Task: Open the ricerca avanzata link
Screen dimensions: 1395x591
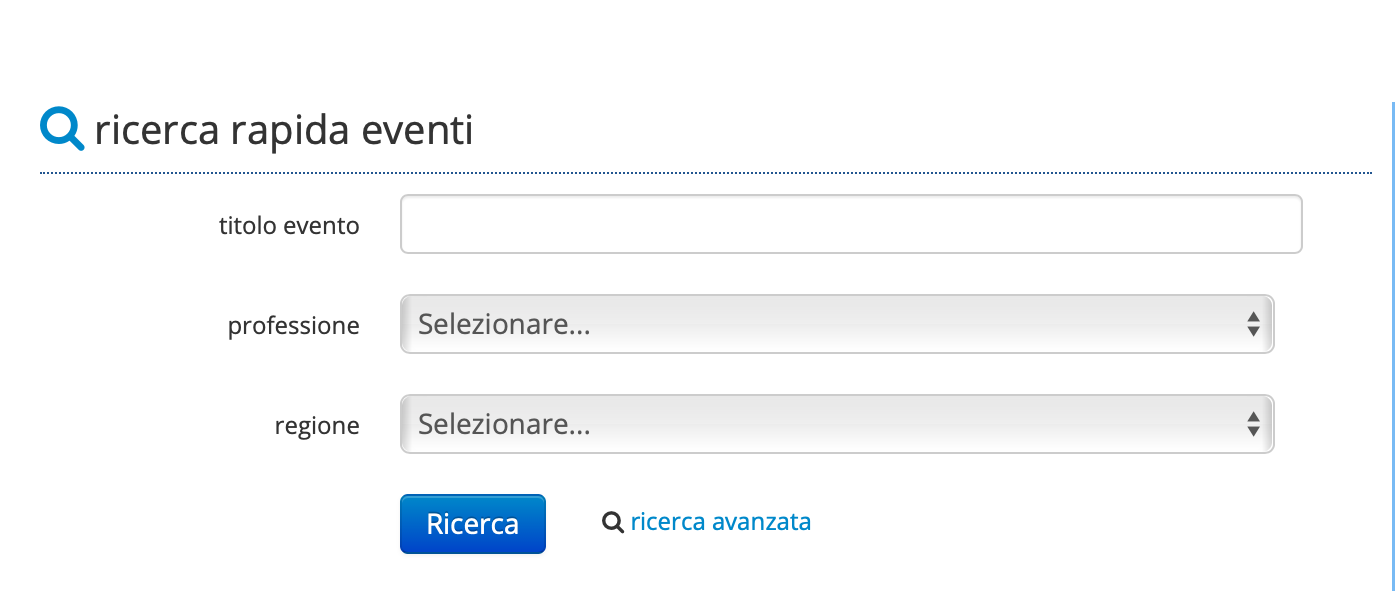Action: point(721,522)
